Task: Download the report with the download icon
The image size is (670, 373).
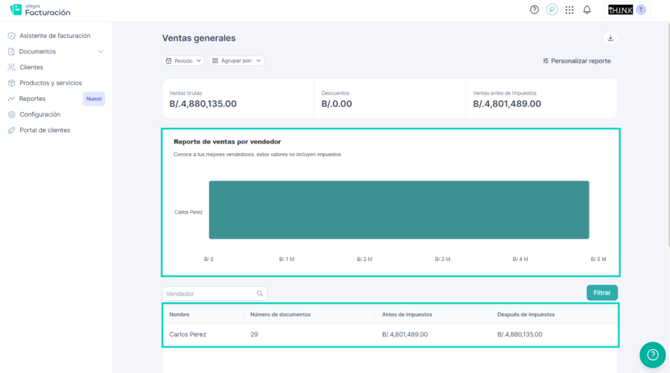Action: point(610,38)
